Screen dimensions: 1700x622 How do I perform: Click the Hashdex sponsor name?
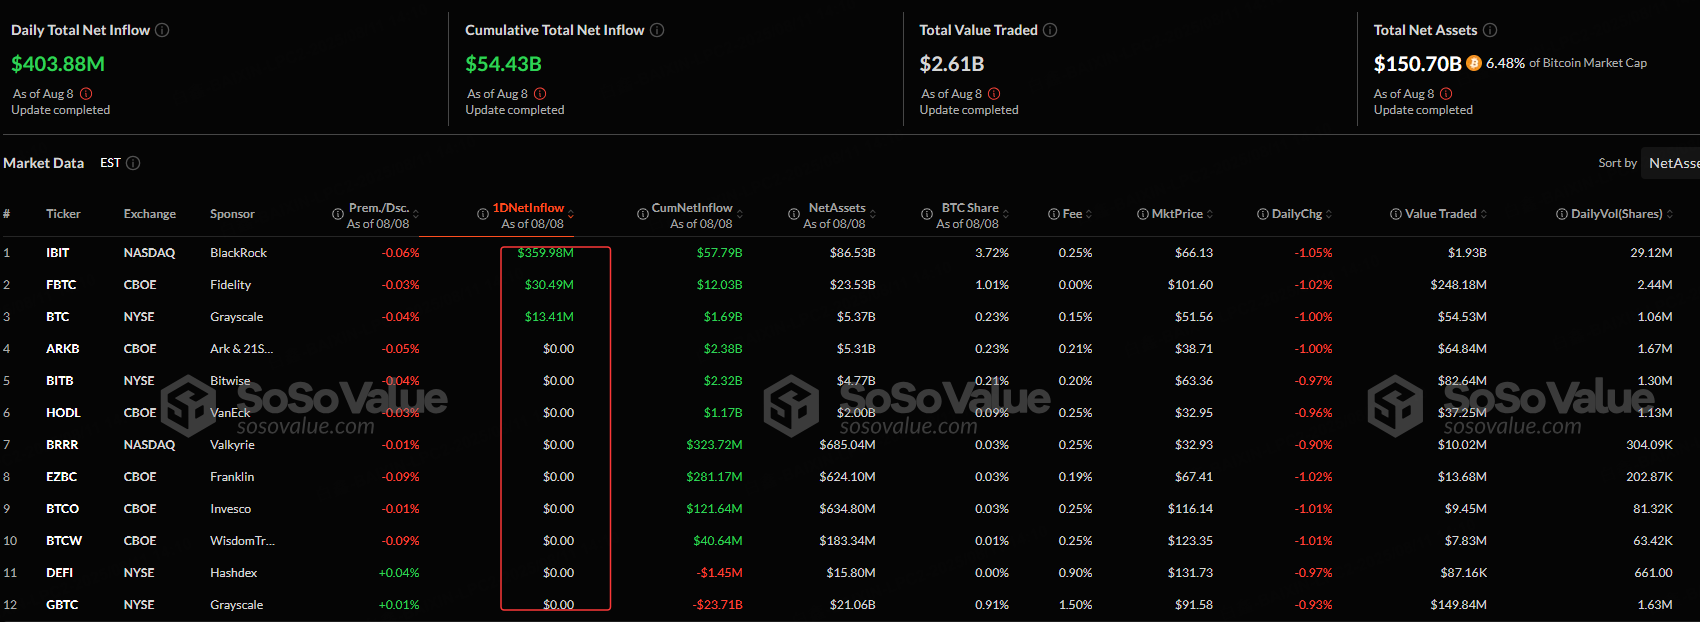tap(233, 573)
